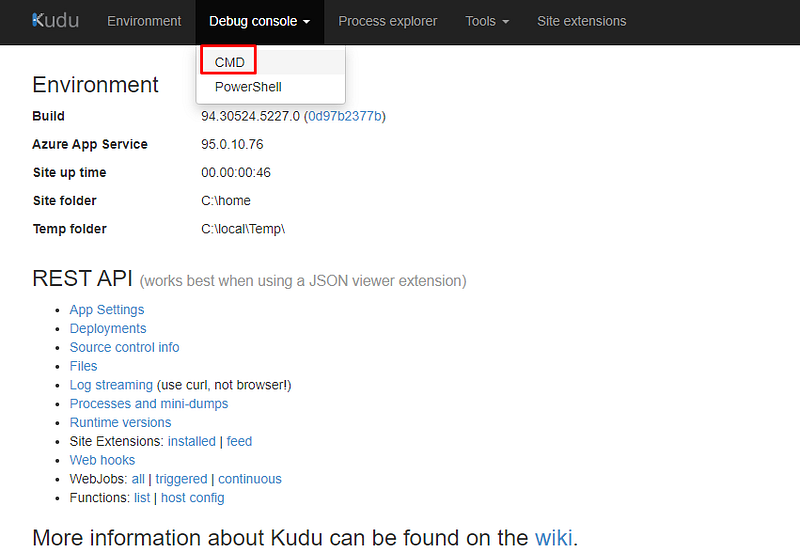The image size is (800, 556).
Task: Open the Environment nav item
Action: click(144, 21)
